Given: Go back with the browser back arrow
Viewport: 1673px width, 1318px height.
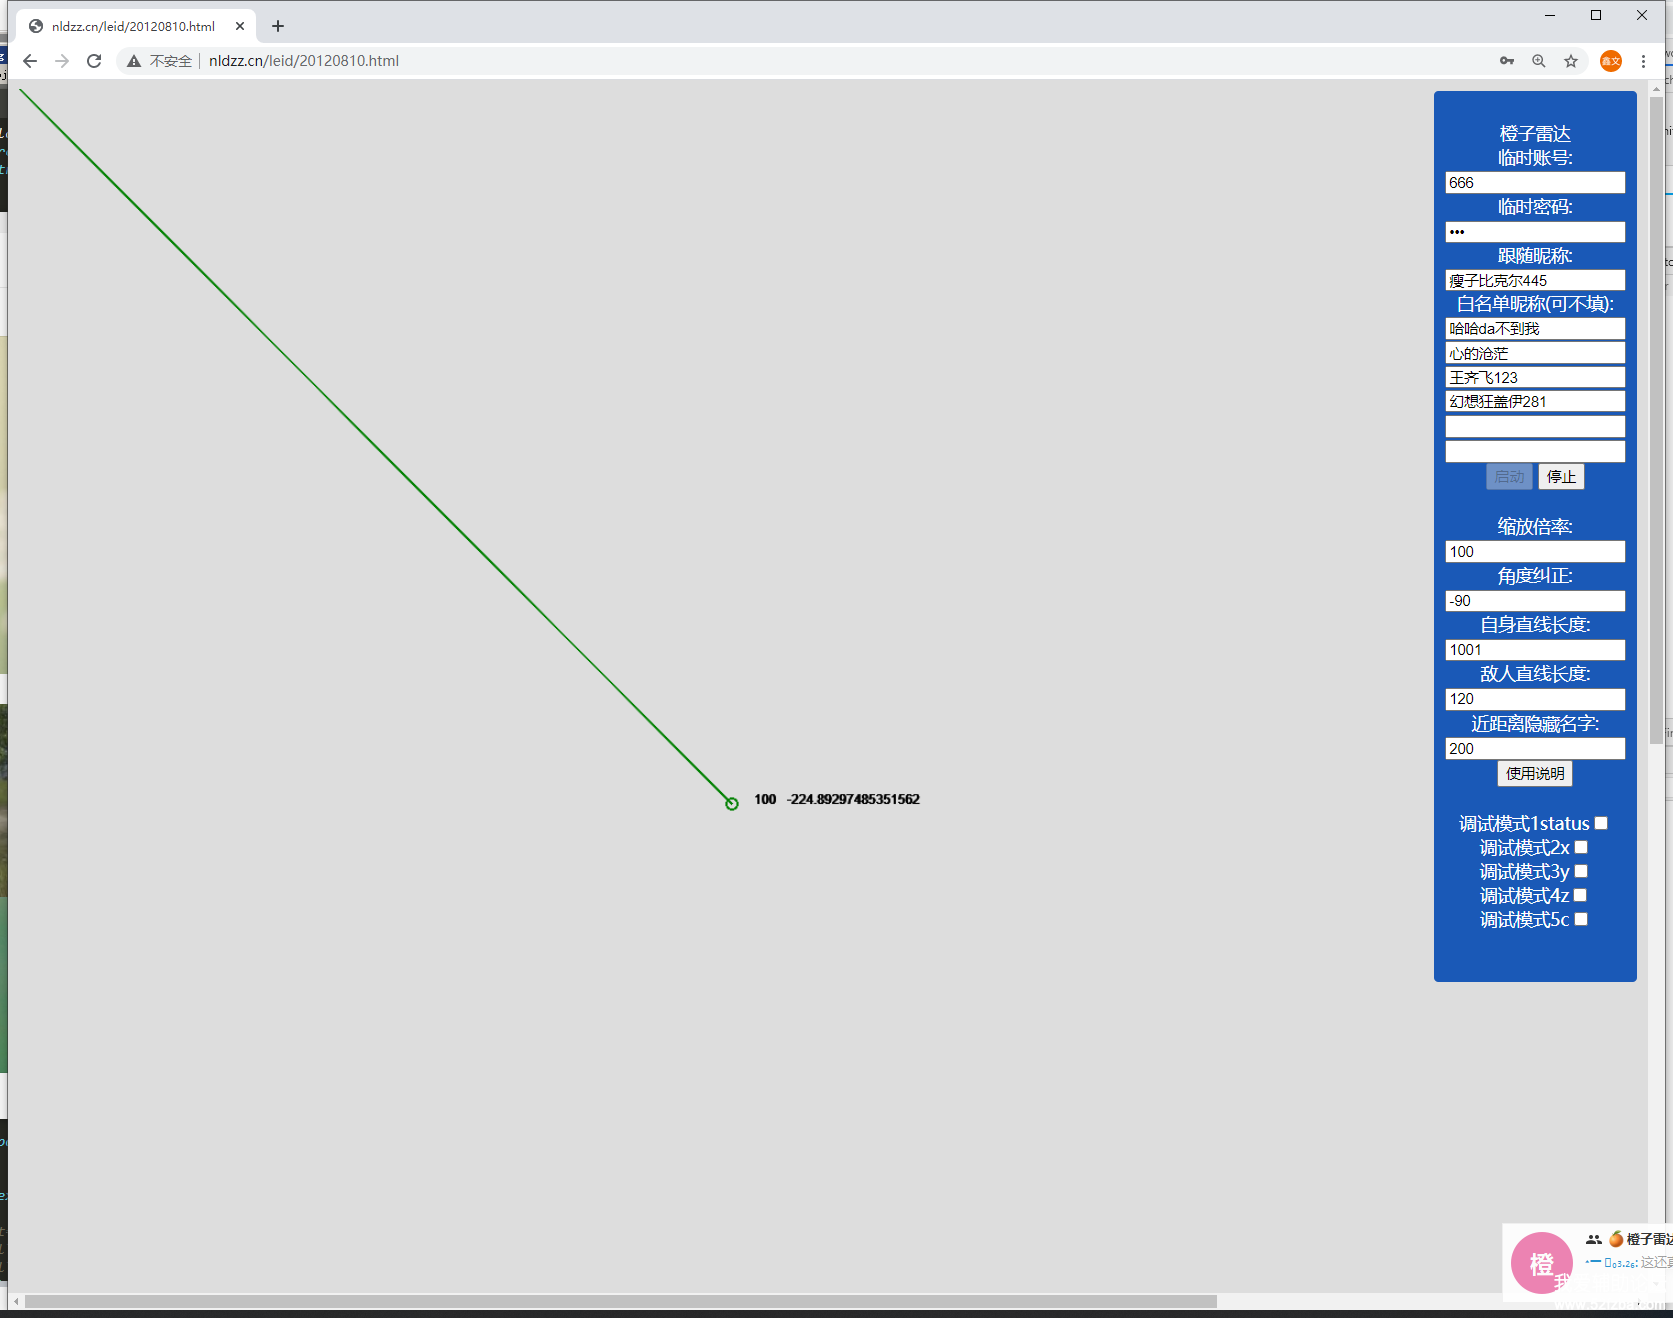Looking at the screenshot, I should (30, 61).
